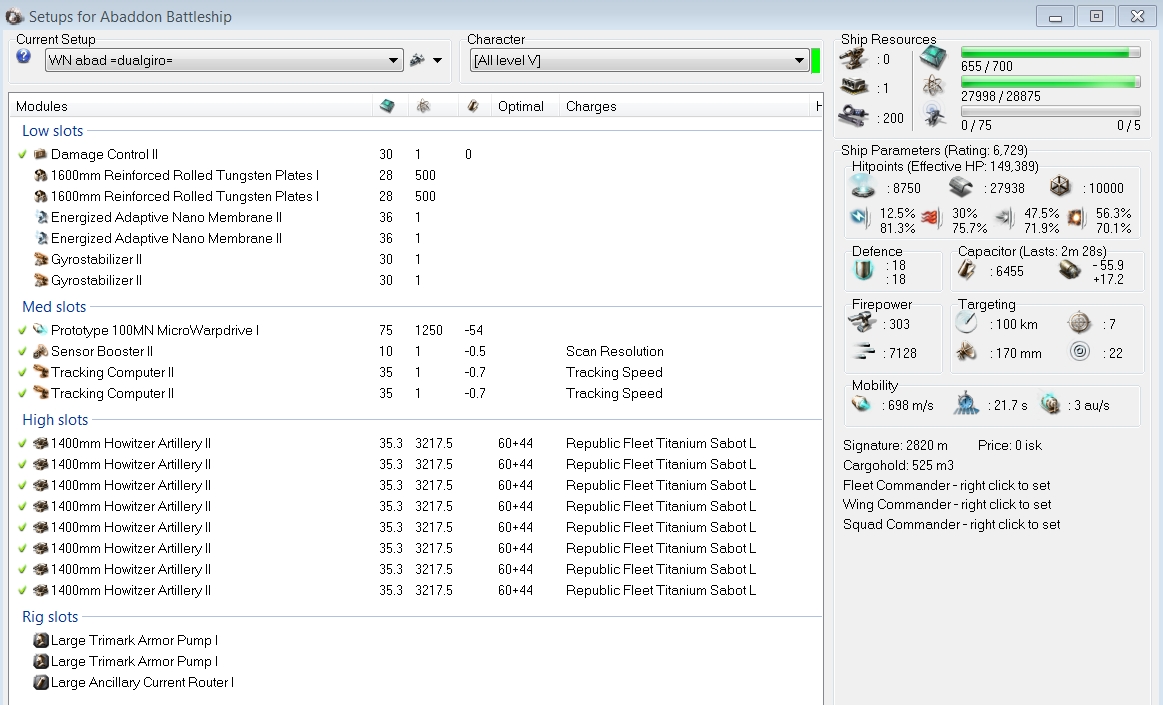This screenshot has height=705, width=1163.
Task: Click the Large Ancillary Current Router icon
Action: (x=41, y=682)
